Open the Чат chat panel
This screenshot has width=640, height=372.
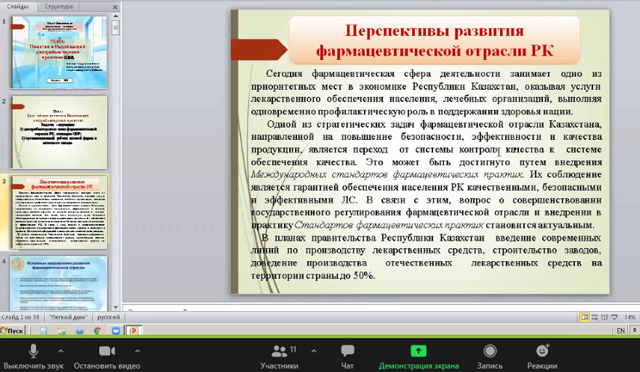click(x=347, y=357)
